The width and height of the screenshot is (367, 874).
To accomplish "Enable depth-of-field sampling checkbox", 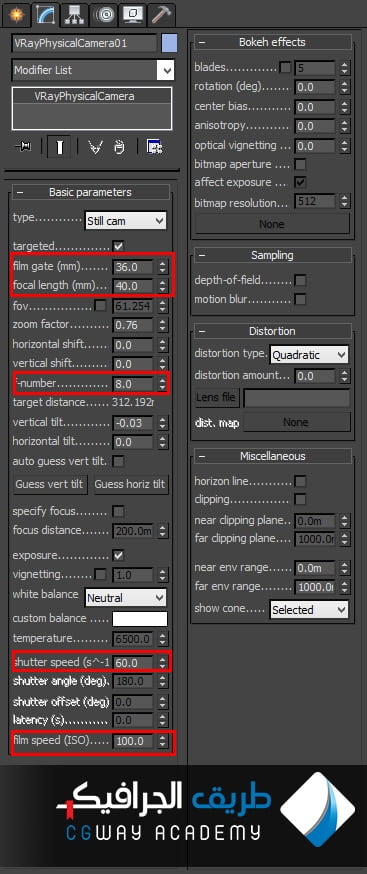I will pyautogui.click(x=300, y=280).
